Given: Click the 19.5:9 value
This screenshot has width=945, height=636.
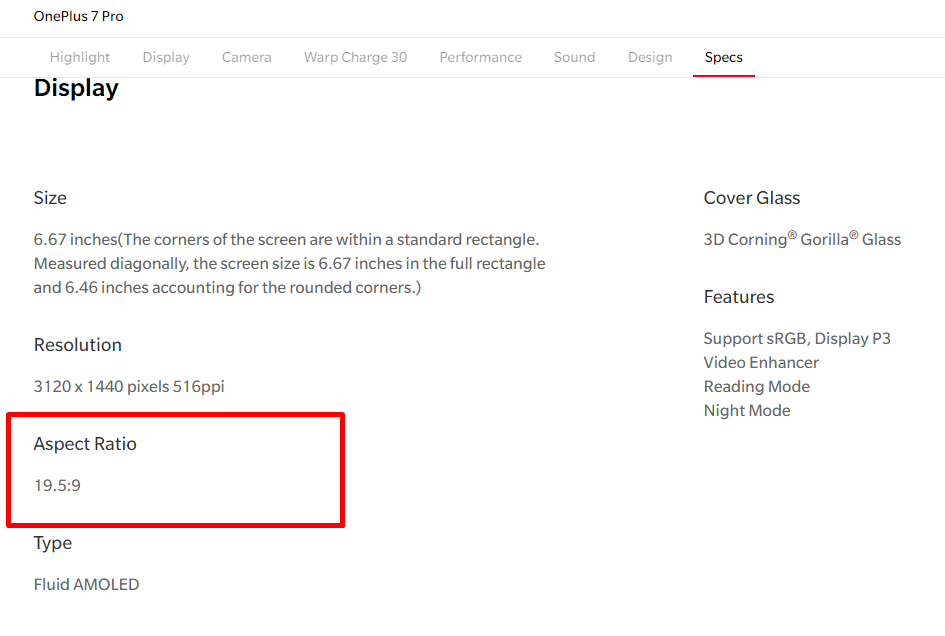Looking at the screenshot, I should click(x=57, y=485).
